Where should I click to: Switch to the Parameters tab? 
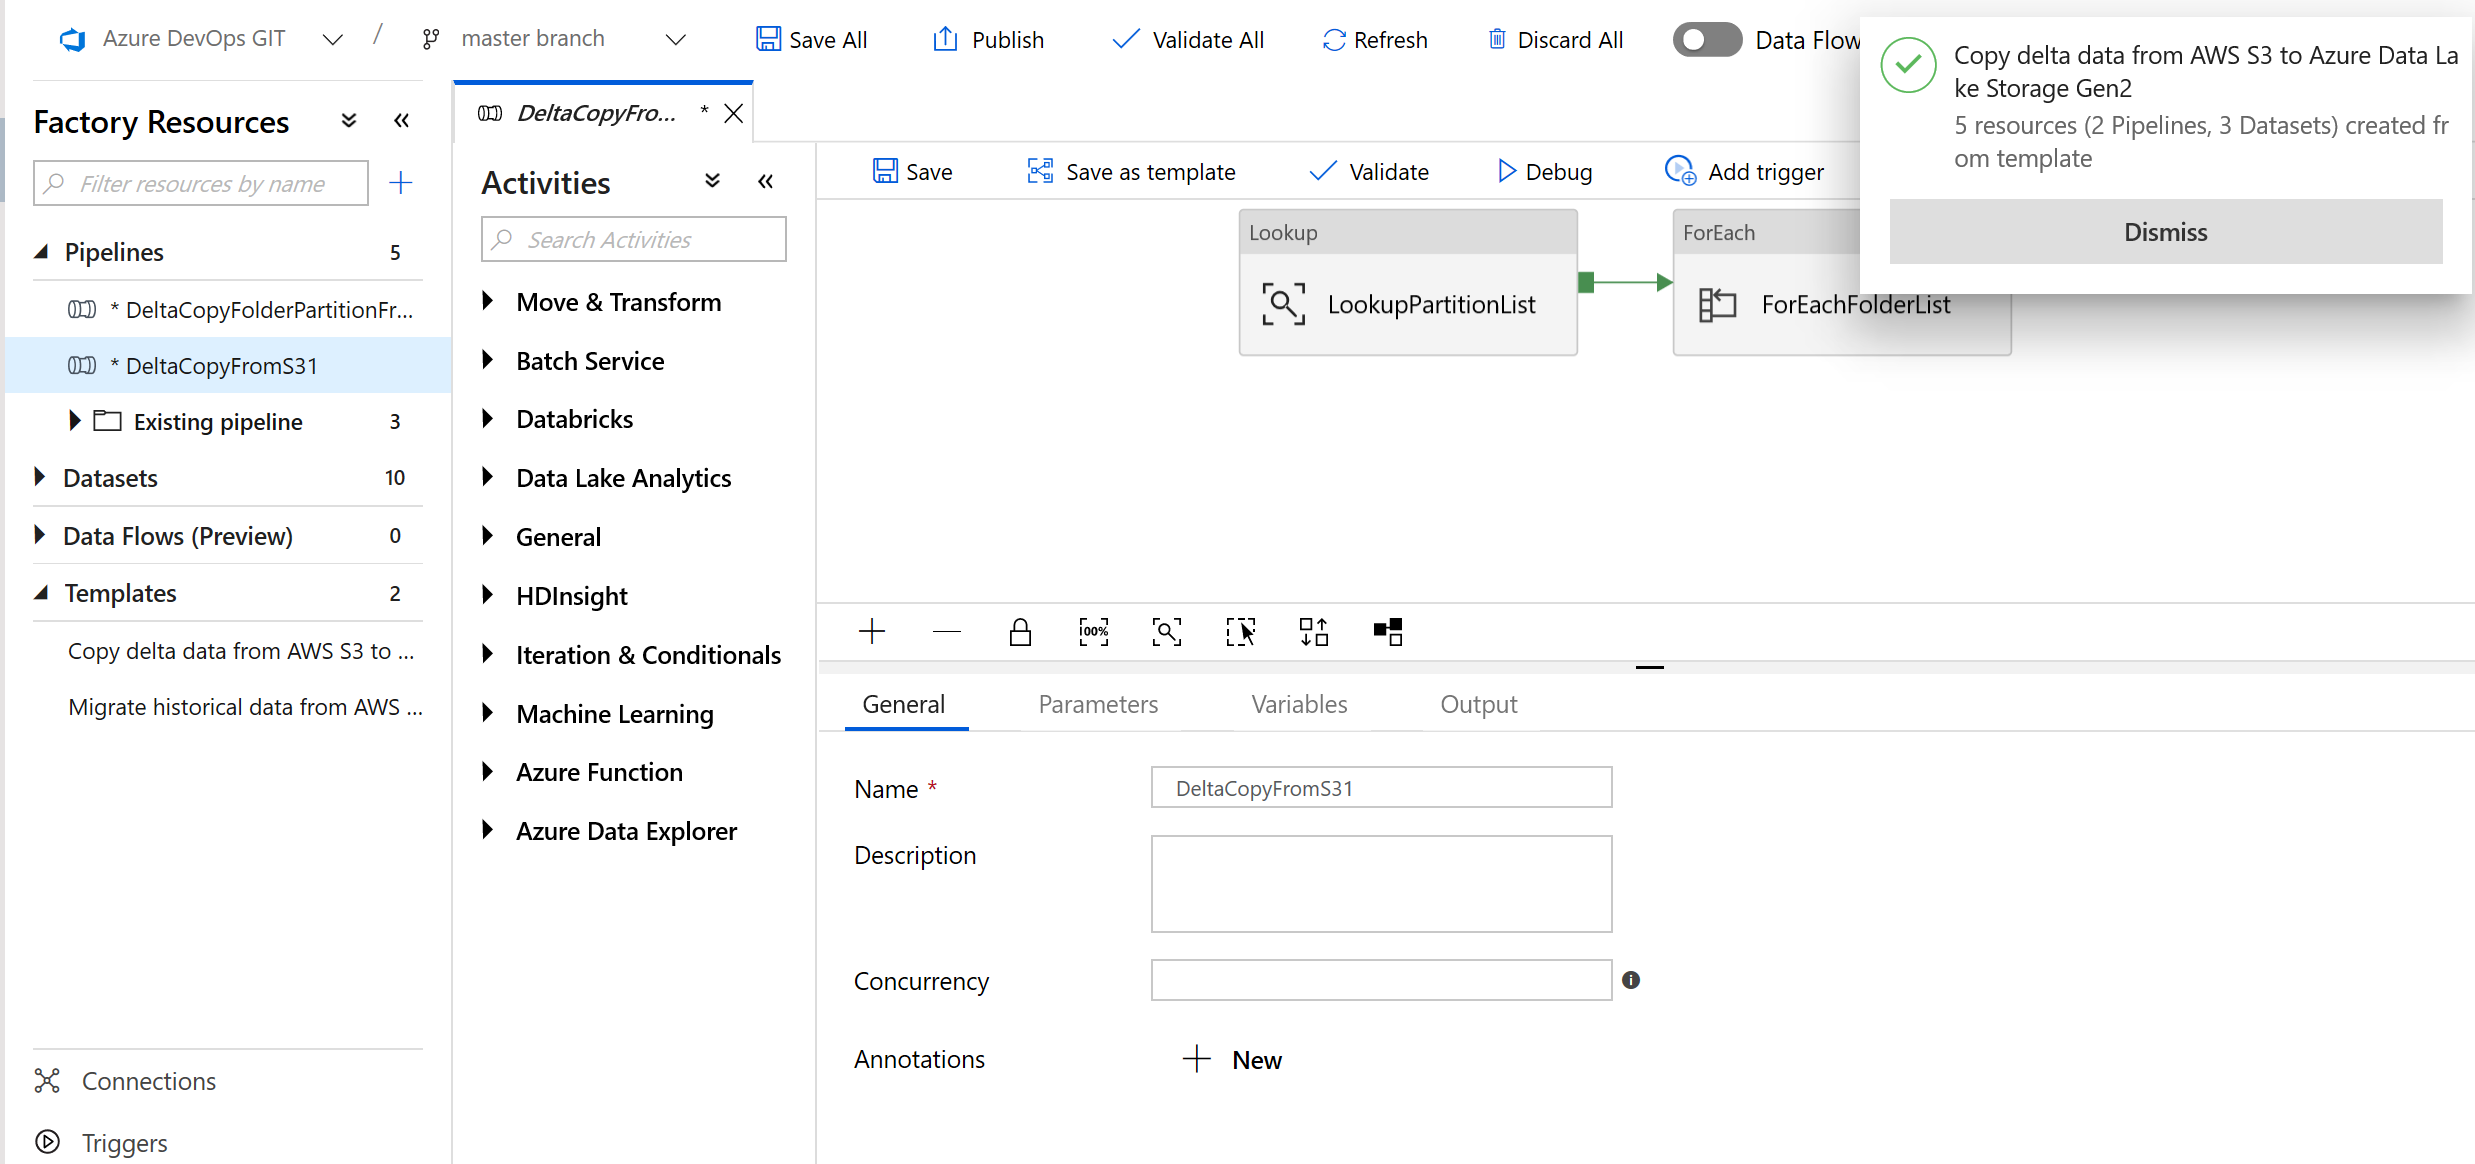[1097, 704]
